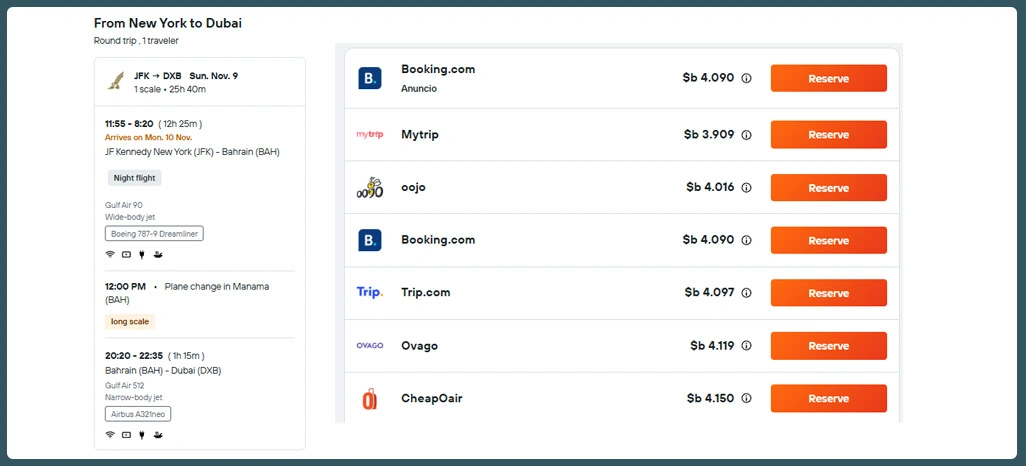This screenshot has height=466, width=1026.
Task: Open price info icon for Trip.com
Action: (x=746, y=293)
